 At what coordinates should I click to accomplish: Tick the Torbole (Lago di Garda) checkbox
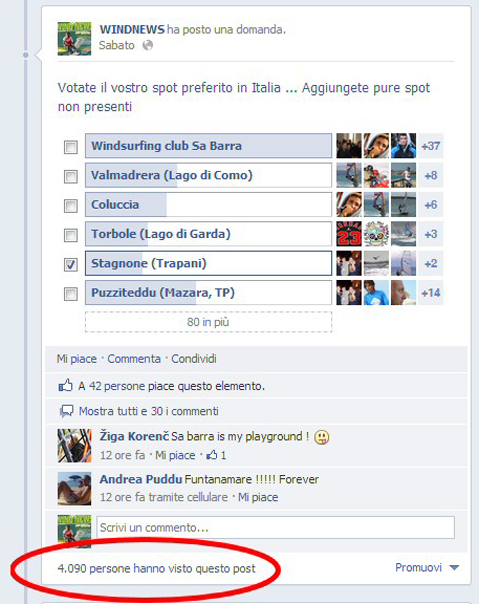(71, 235)
